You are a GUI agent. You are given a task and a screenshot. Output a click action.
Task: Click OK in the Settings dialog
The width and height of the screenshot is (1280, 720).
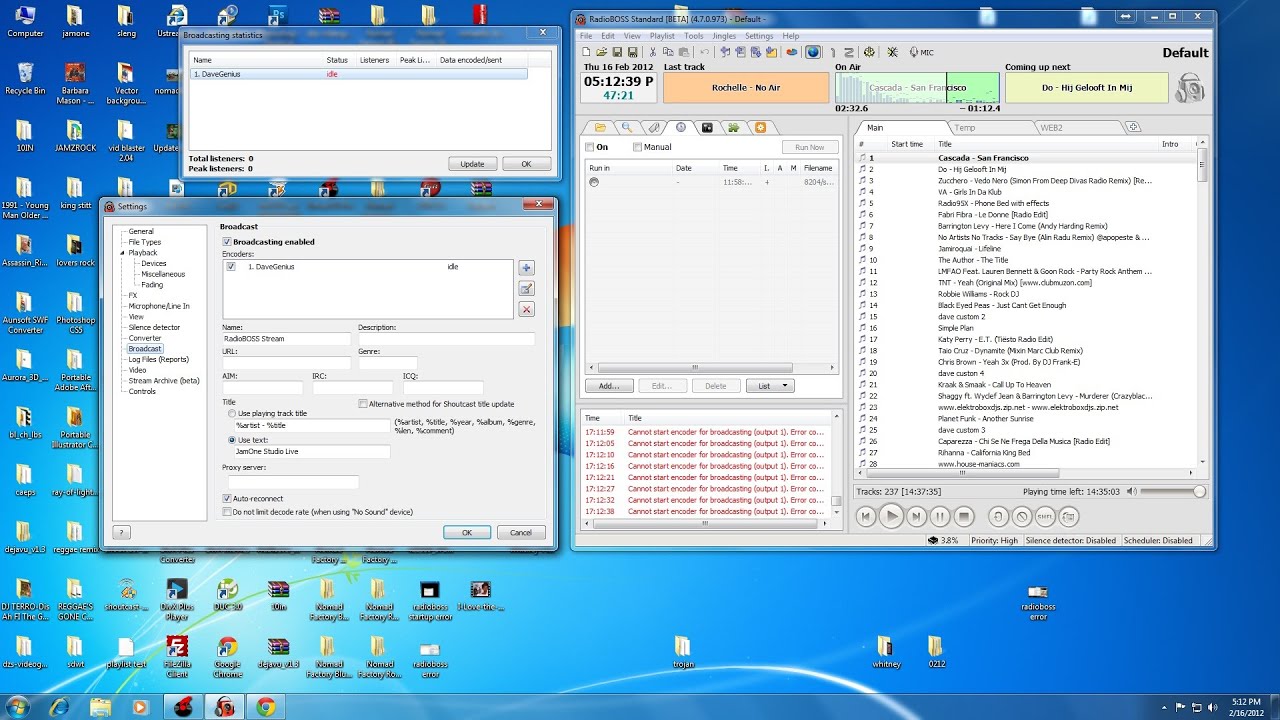point(467,533)
